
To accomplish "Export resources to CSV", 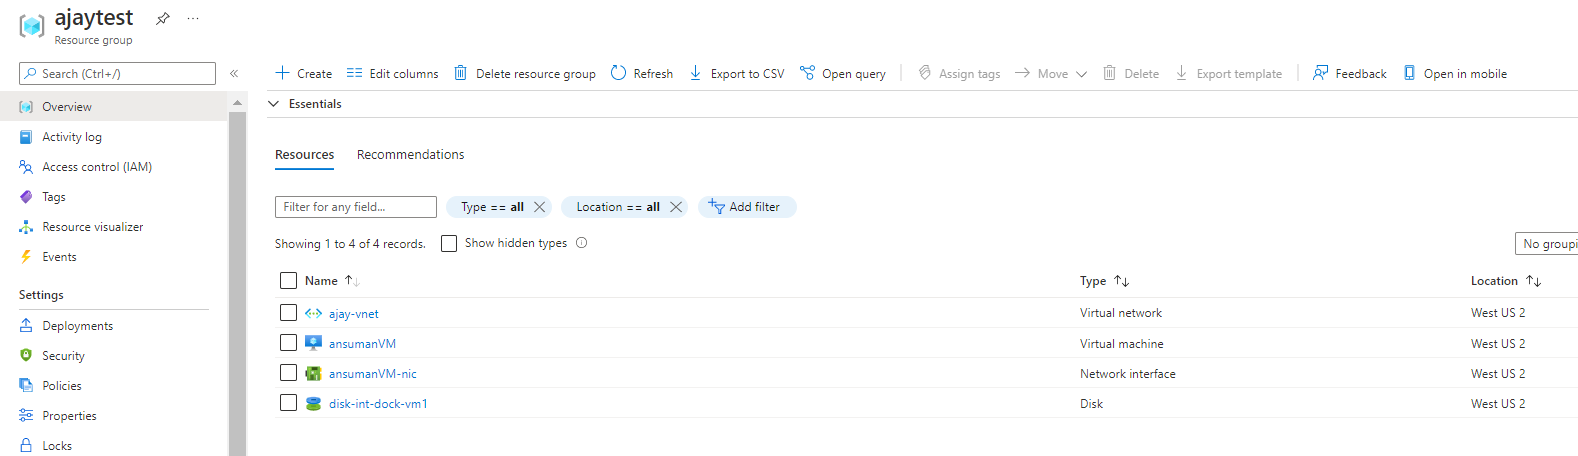I will point(737,73).
